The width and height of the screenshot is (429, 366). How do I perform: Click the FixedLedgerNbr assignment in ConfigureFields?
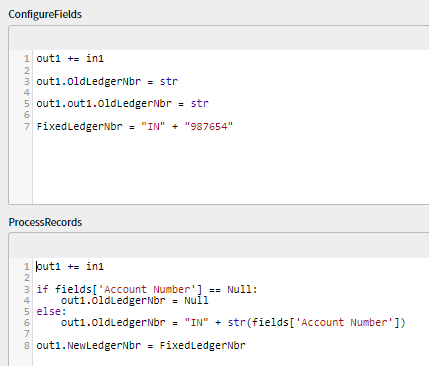(135, 126)
